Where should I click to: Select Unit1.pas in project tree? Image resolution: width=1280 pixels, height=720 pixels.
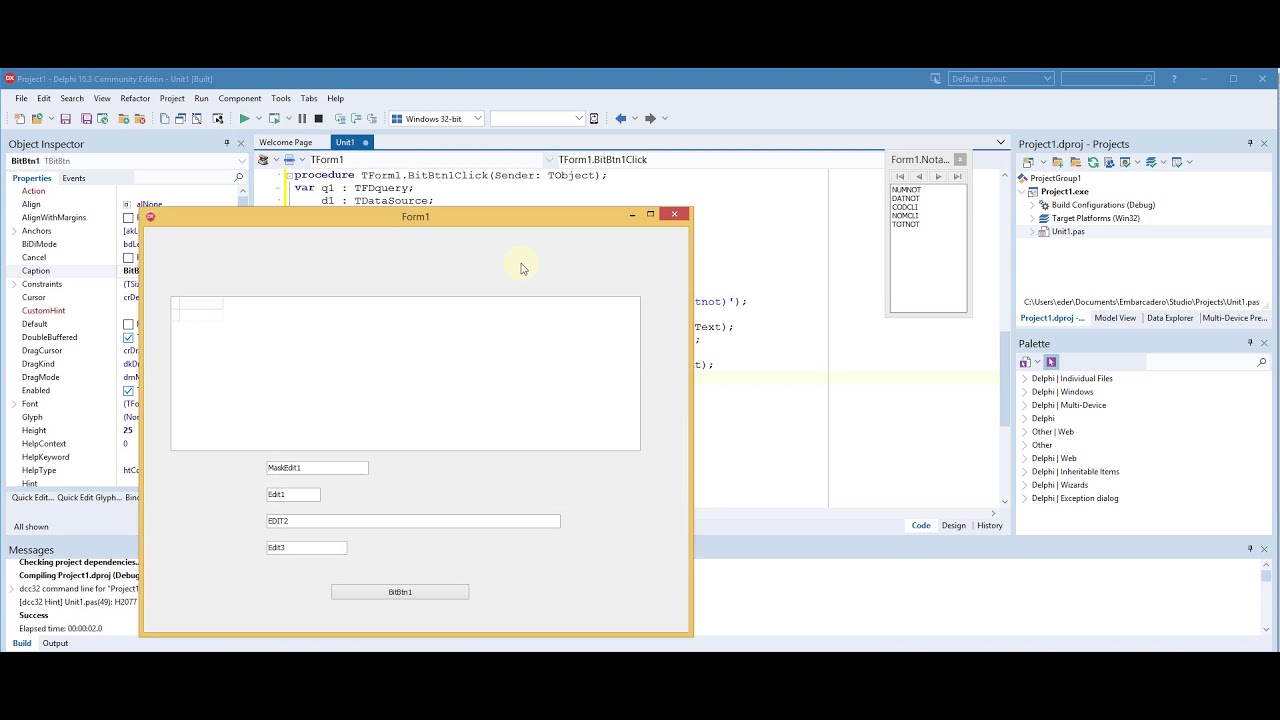tap(1068, 231)
